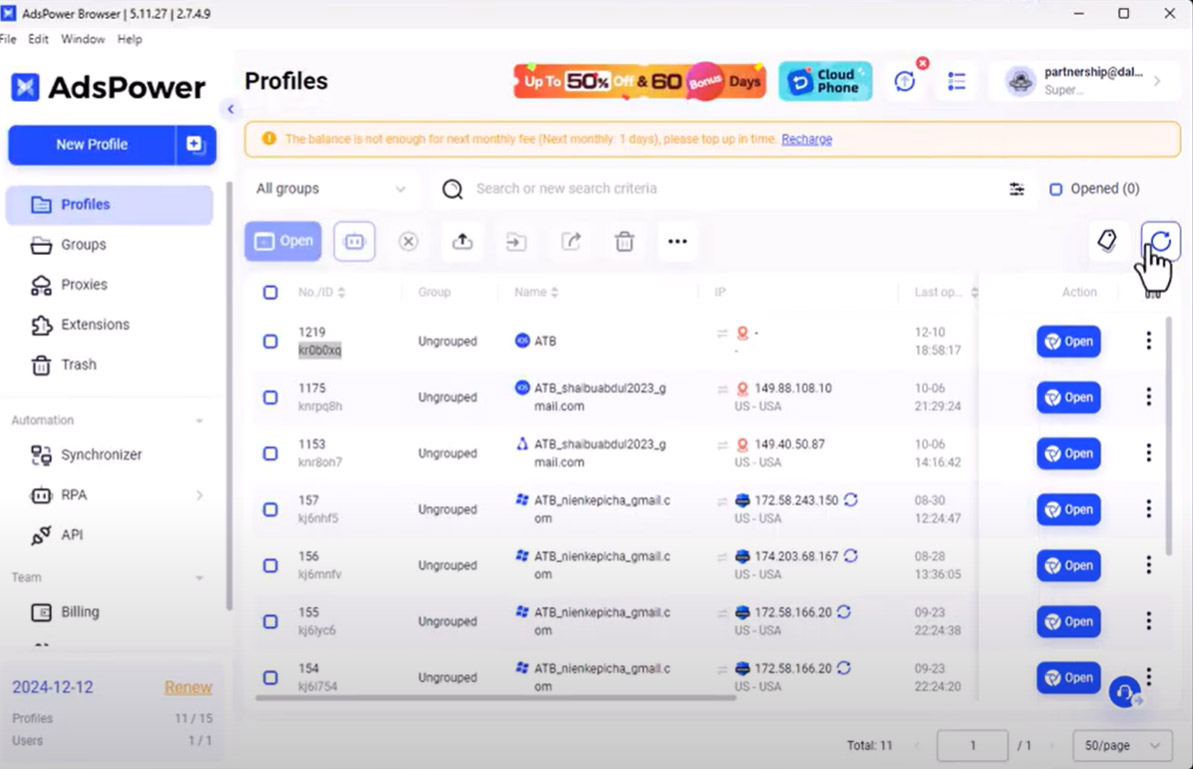Click the Renew link

(188, 688)
